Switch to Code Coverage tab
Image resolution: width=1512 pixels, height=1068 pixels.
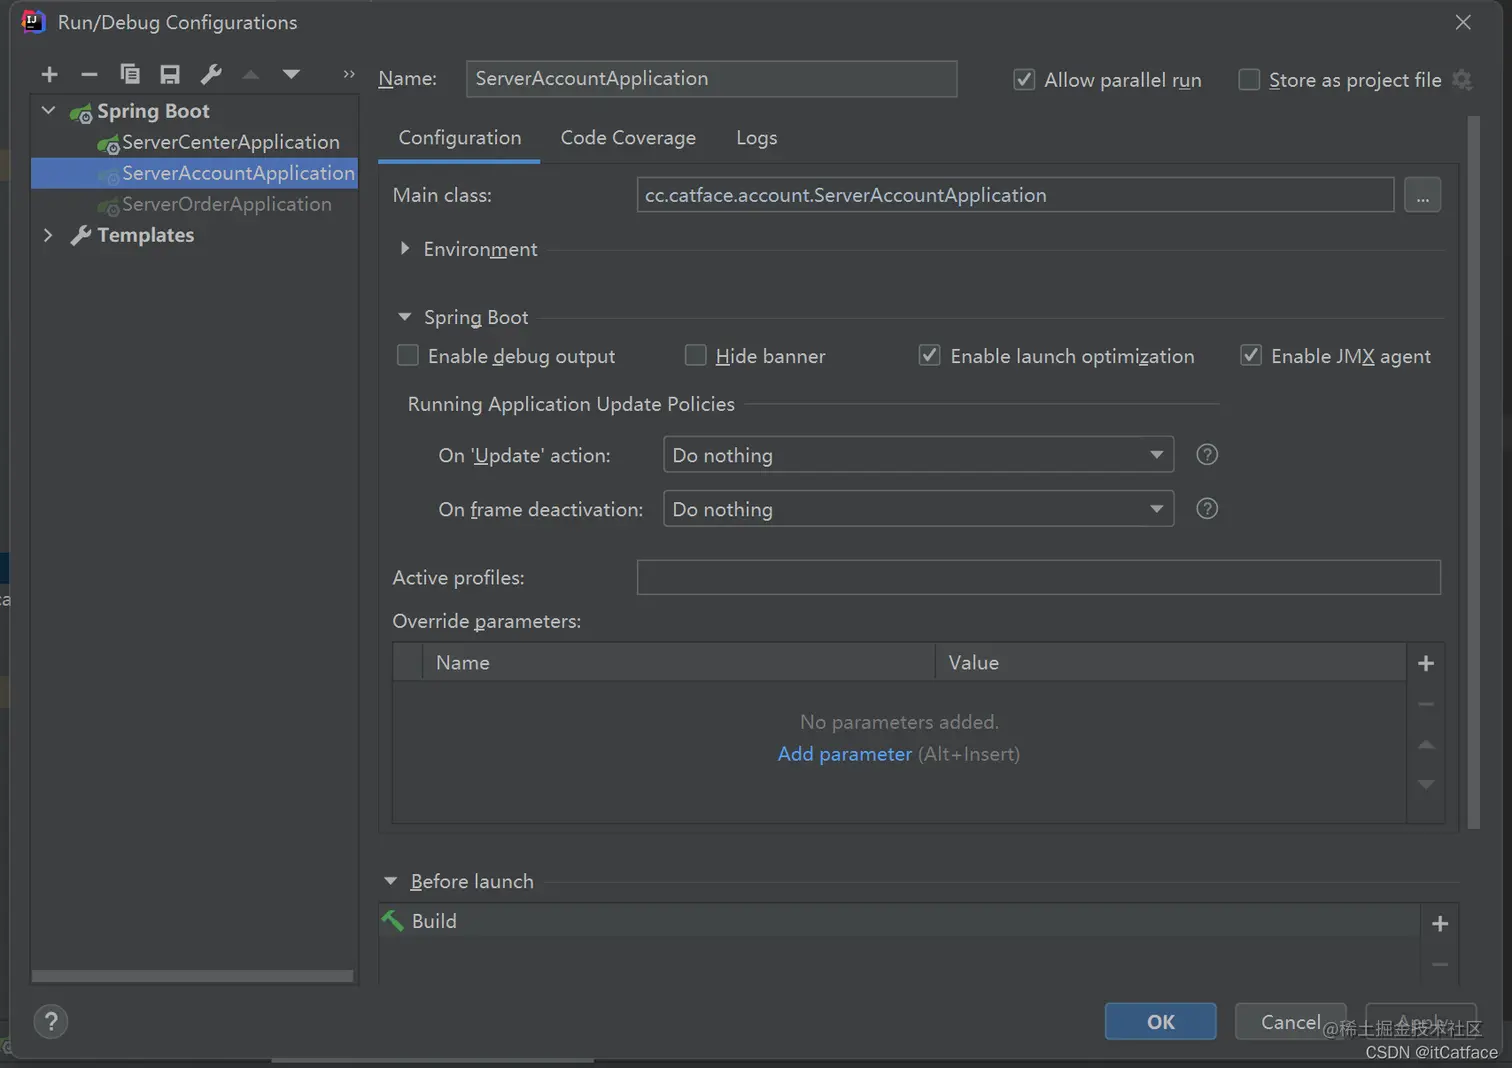(x=628, y=138)
